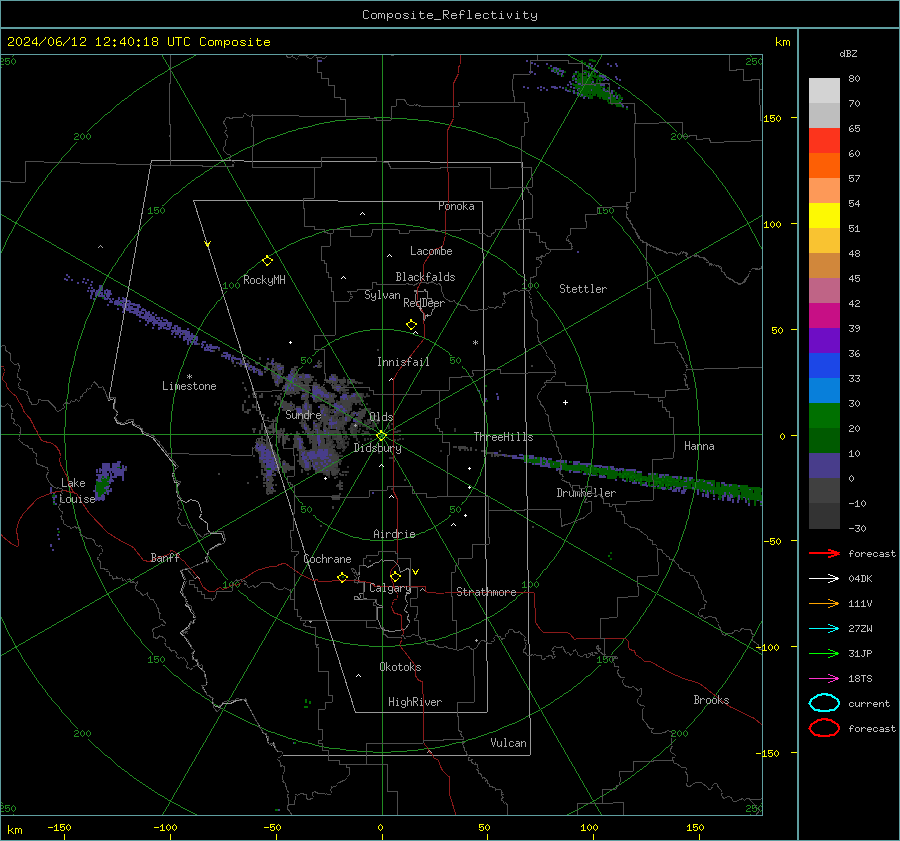This screenshot has height=841, width=900.
Task: Click the RockyMH label
Action: click(x=264, y=280)
